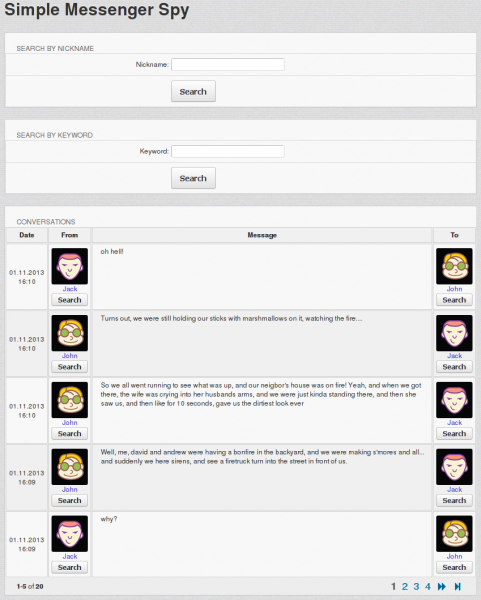The width and height of the screenshot is (481, 600).
Task: Click Search button under Keyword field
Action: 193,178
